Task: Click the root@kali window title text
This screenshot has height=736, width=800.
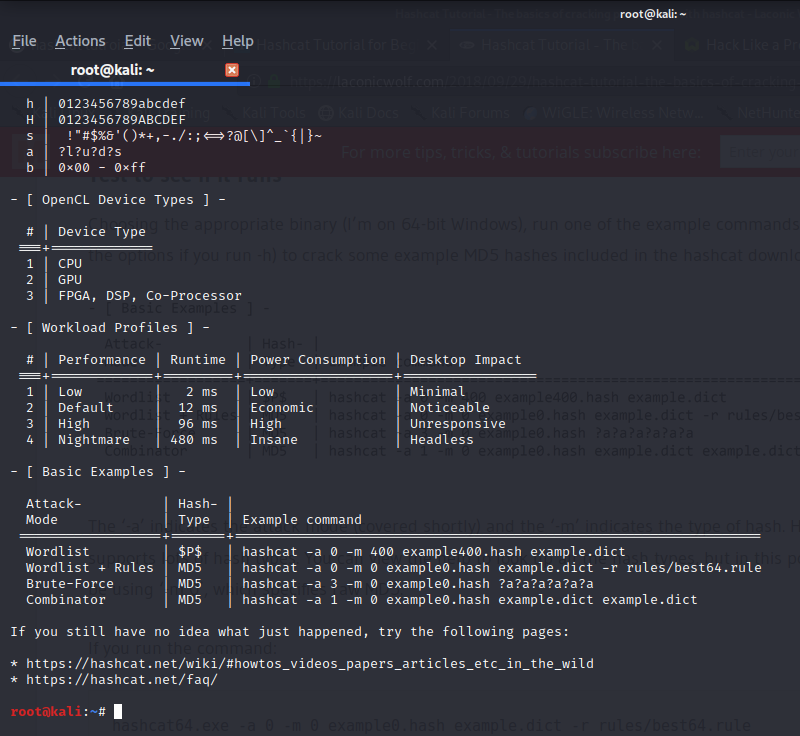Action: pyautogui.click(x=653, y=14)
